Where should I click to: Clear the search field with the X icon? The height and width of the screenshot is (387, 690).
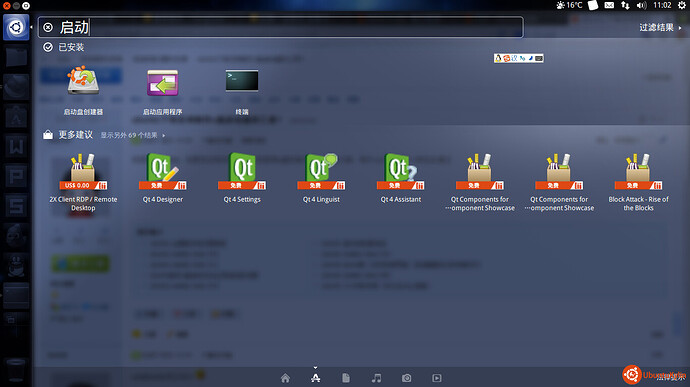coord(48,28)
